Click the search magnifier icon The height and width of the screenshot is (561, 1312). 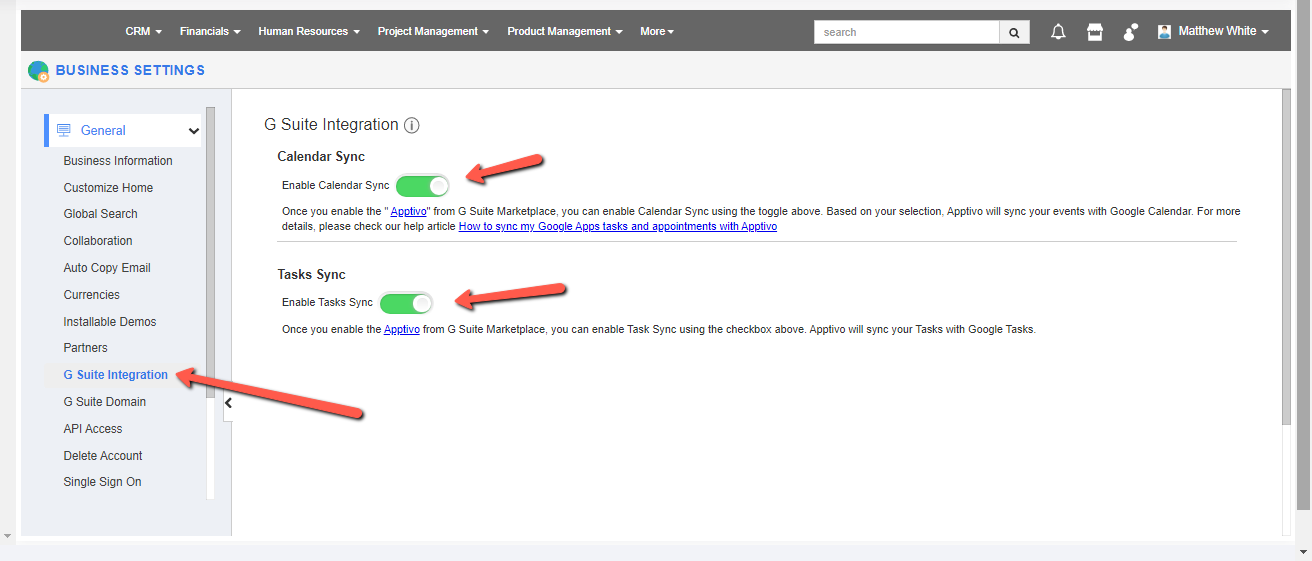point(1014,32)
